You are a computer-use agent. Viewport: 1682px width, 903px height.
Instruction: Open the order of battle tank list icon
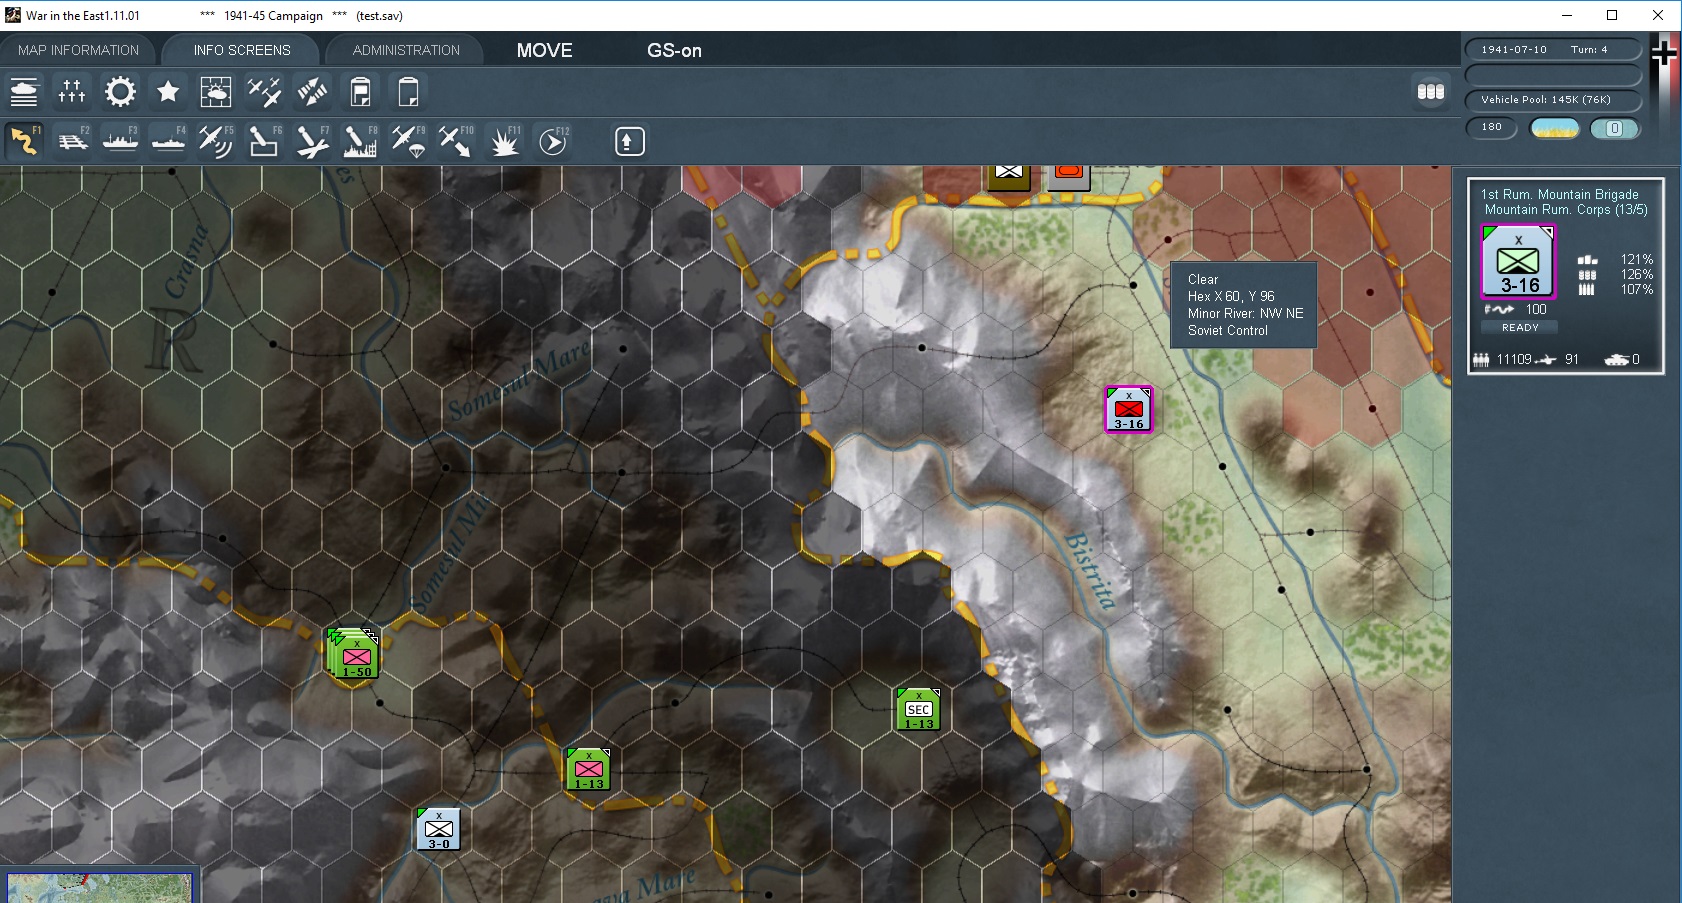[24, 92]
